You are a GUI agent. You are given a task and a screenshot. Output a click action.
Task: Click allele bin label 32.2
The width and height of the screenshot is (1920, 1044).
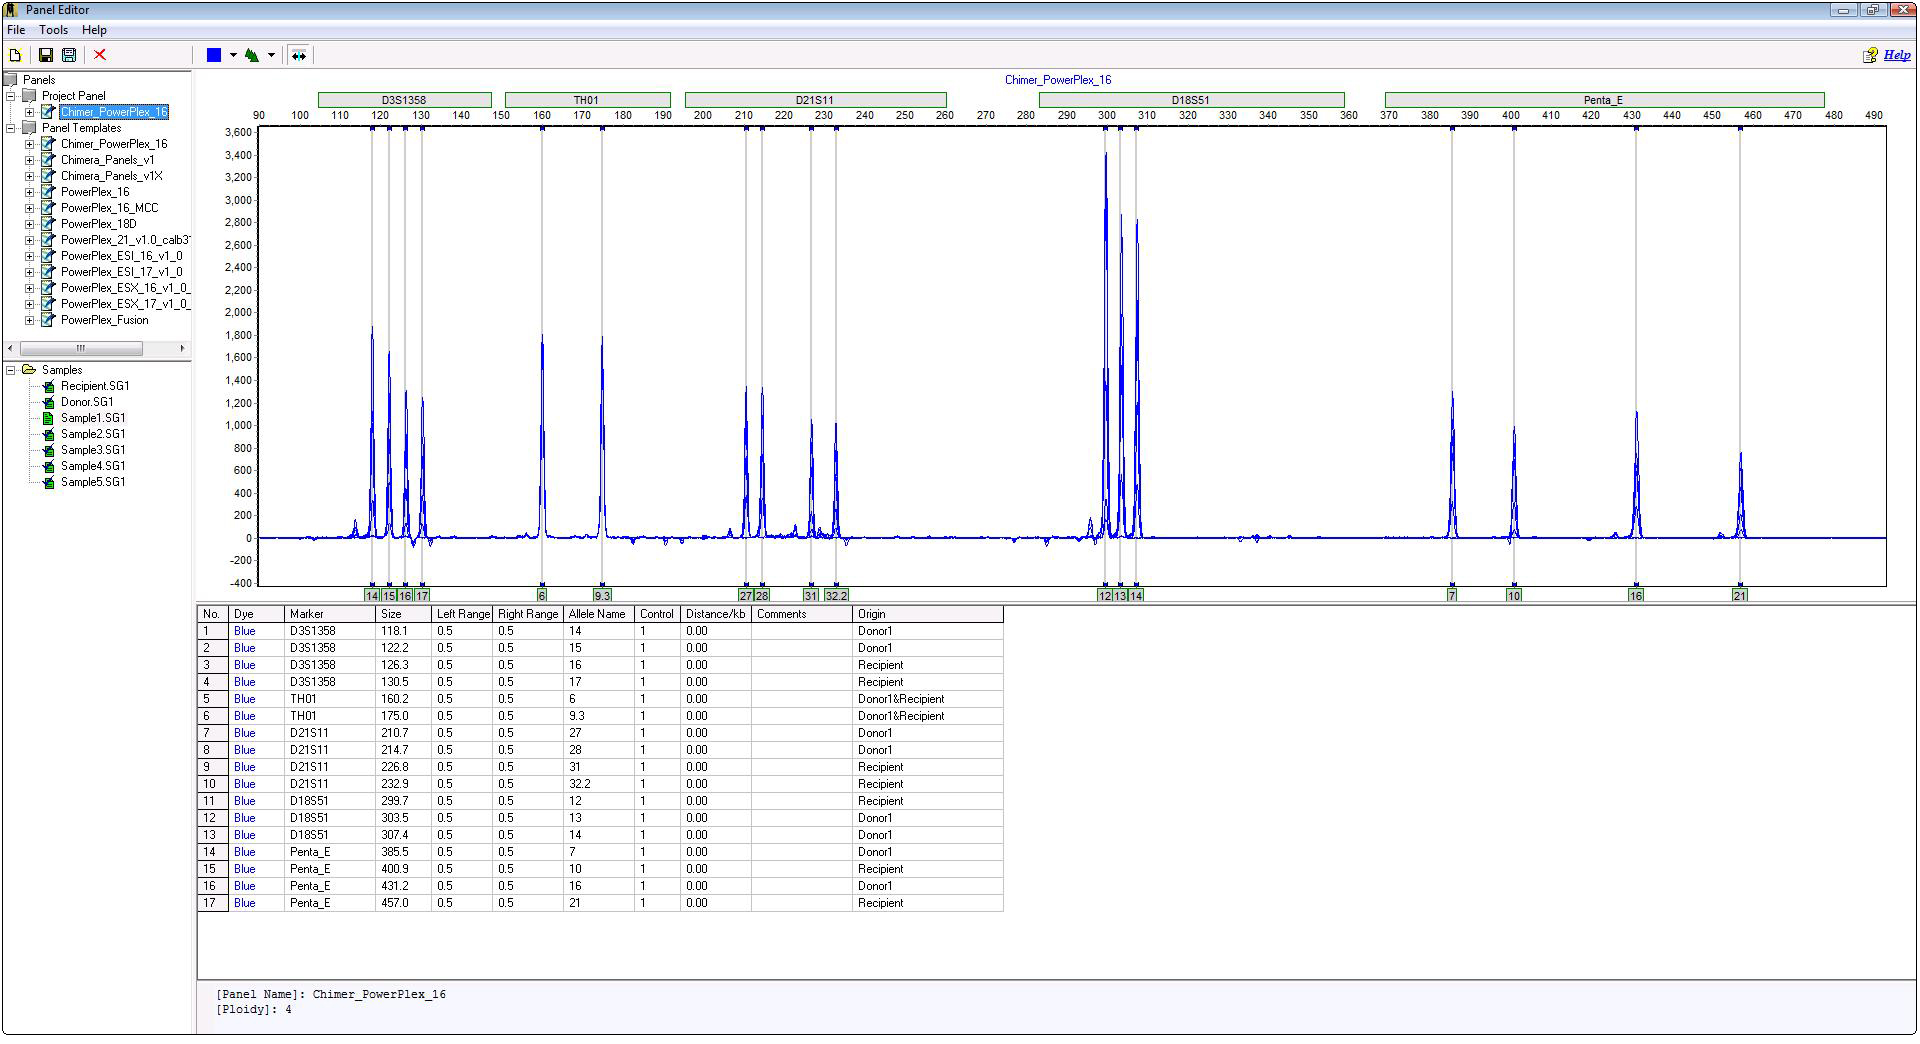(x=836, y=595)
